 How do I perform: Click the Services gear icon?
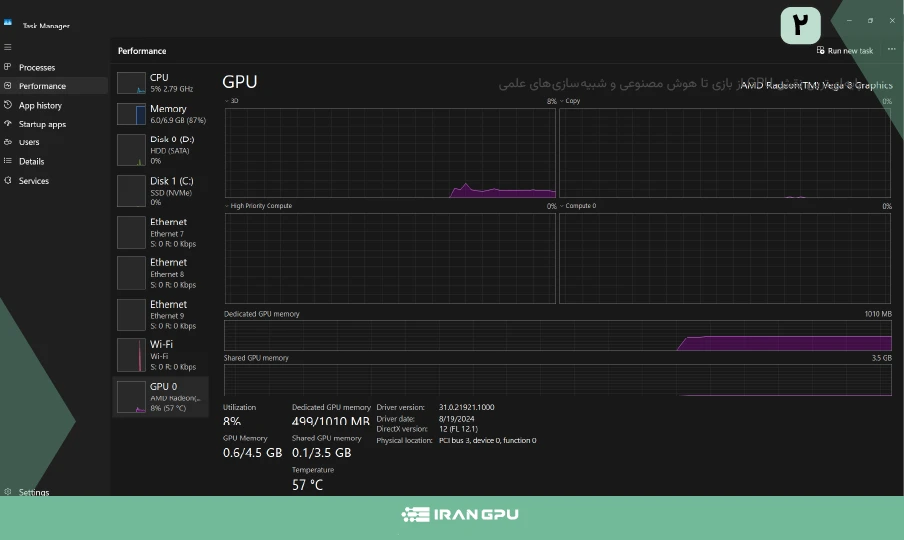[7, 180]
